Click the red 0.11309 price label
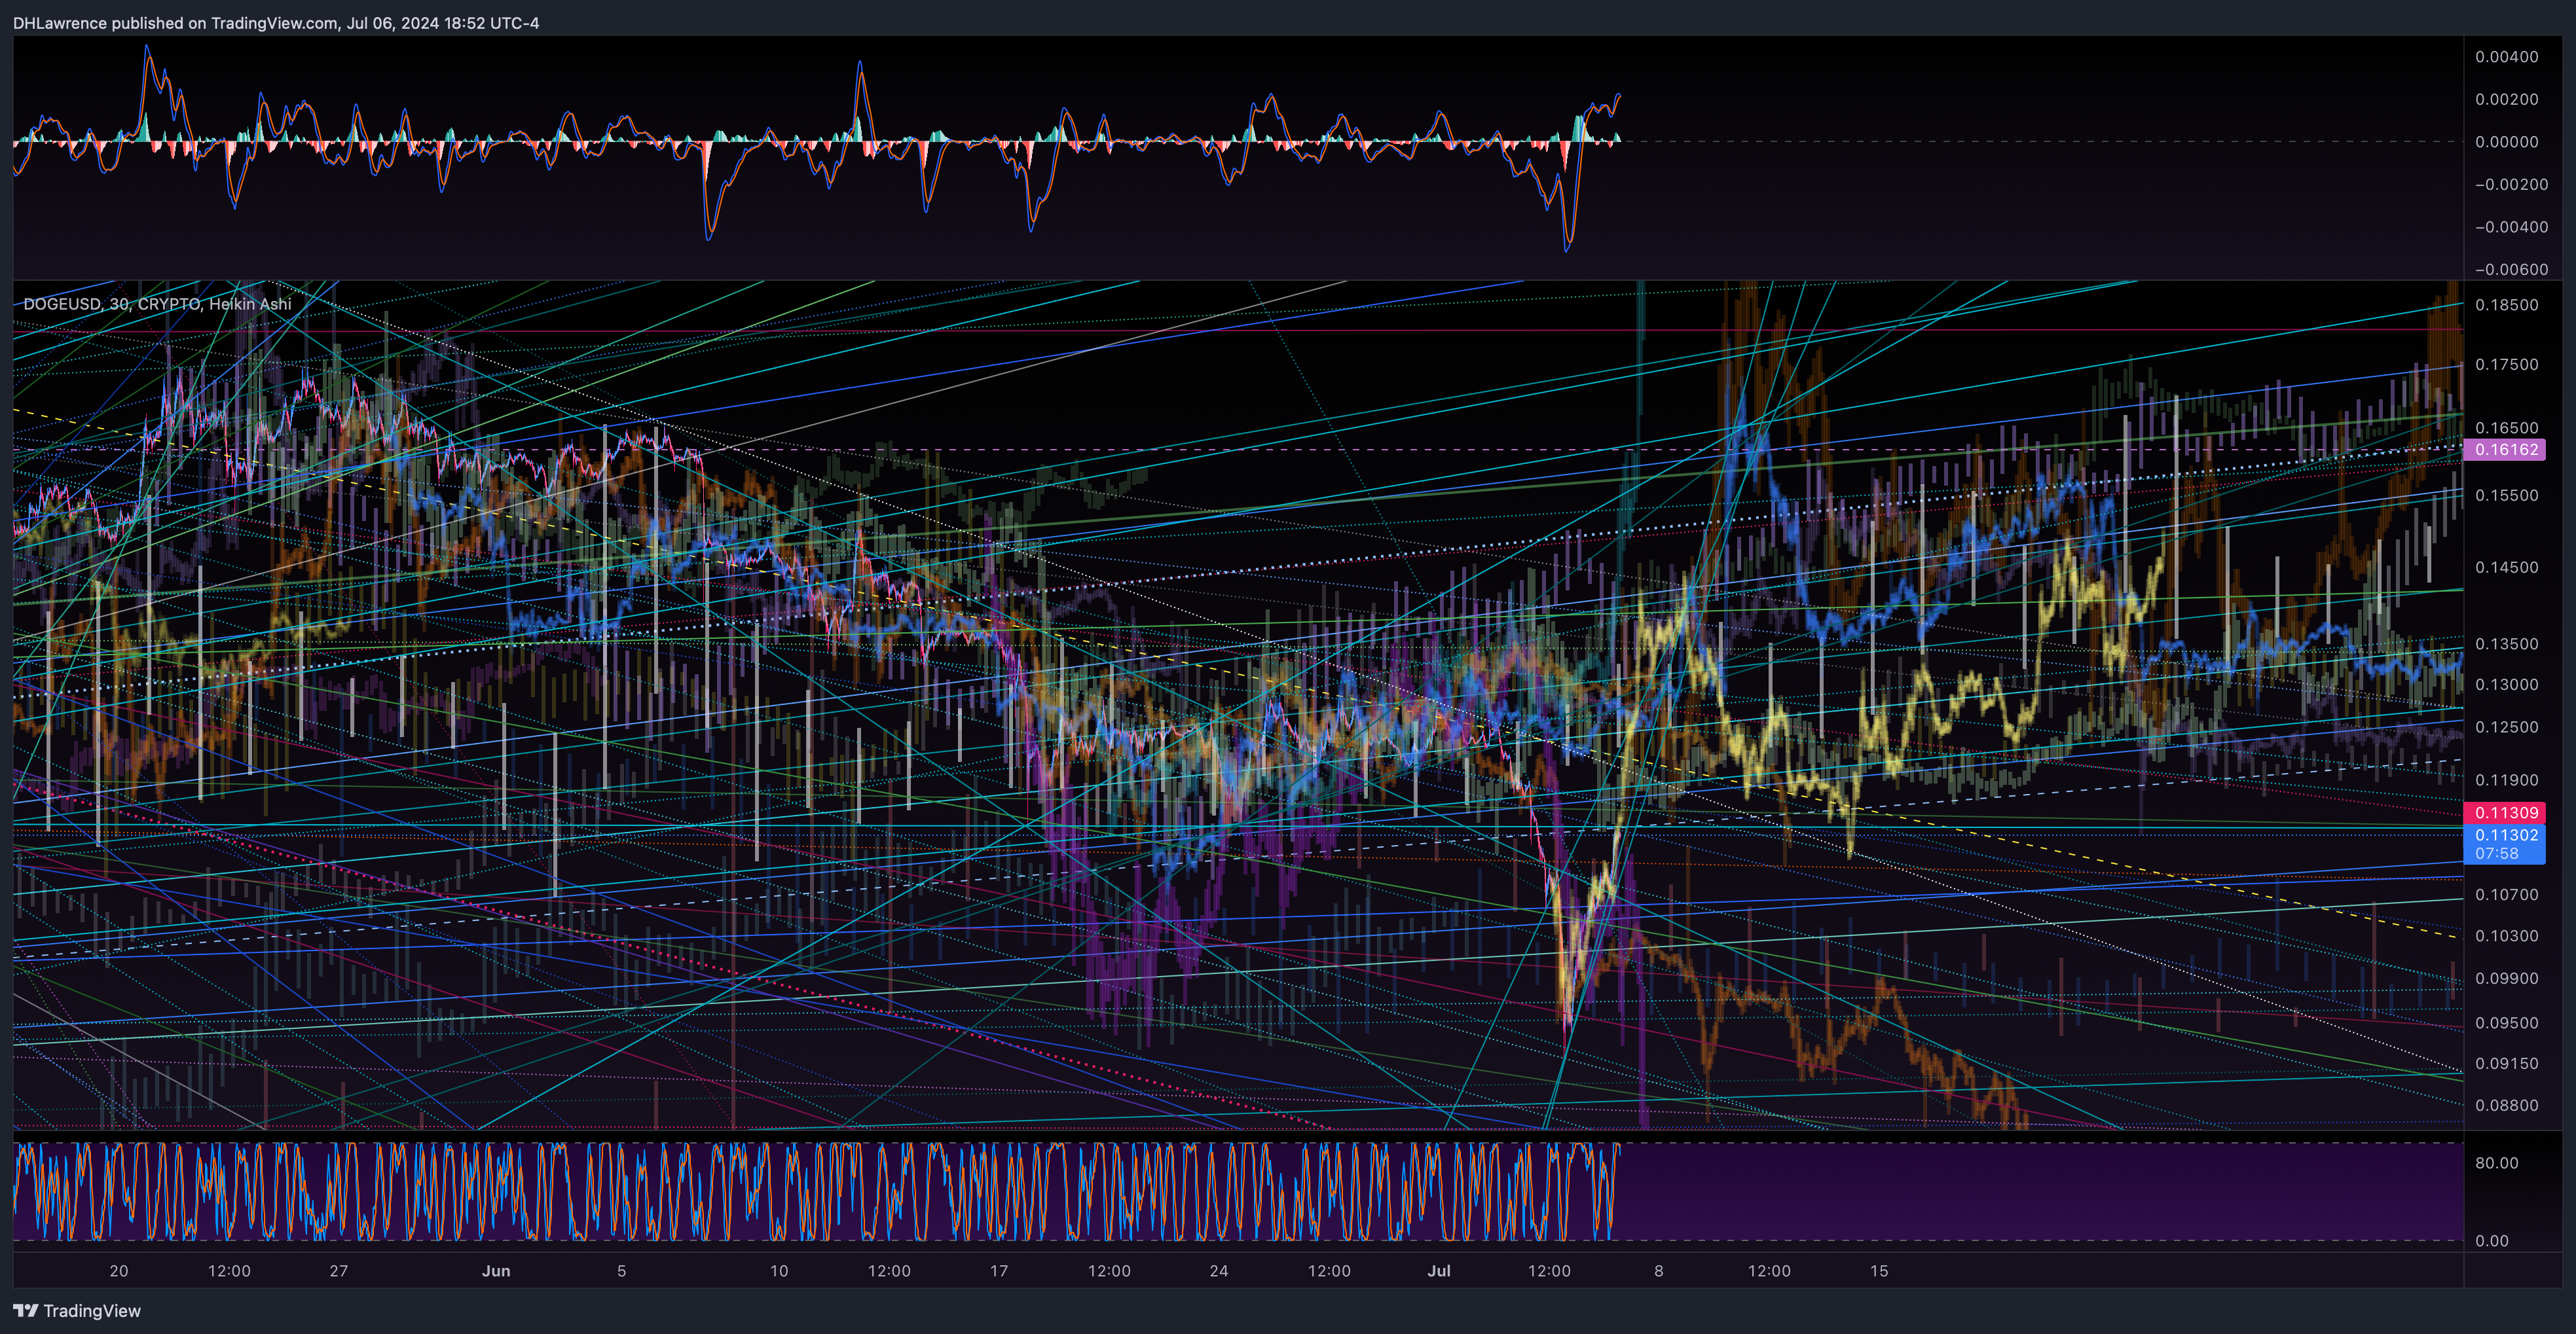This screenshot has height=1334, width=2576. [x=2505, y=813]
